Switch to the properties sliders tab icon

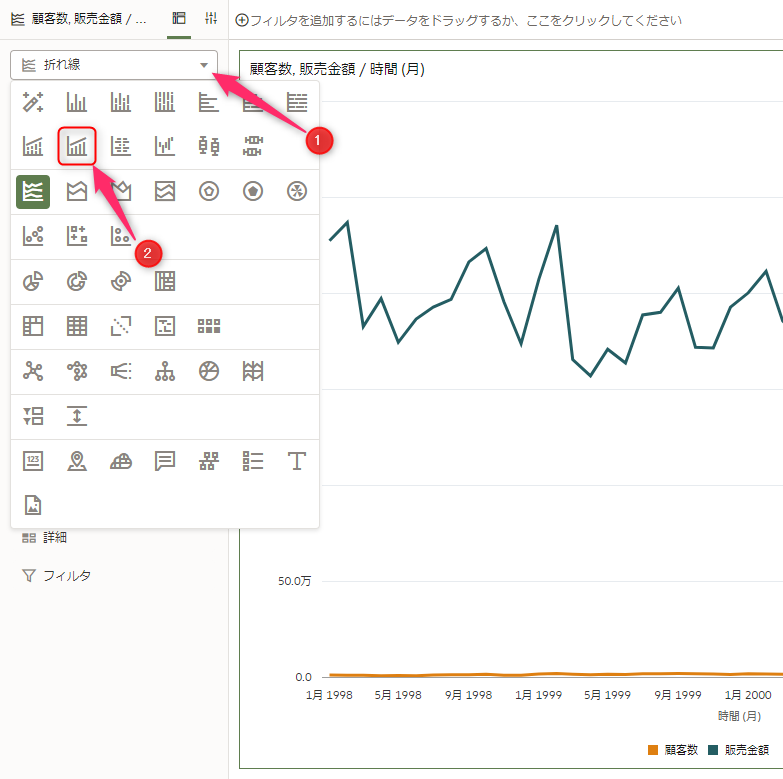click(x=211, y=18)
